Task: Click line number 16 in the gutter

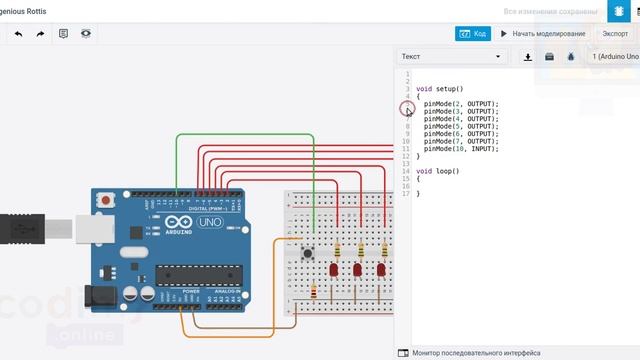Action: click(x=406, y=186)
